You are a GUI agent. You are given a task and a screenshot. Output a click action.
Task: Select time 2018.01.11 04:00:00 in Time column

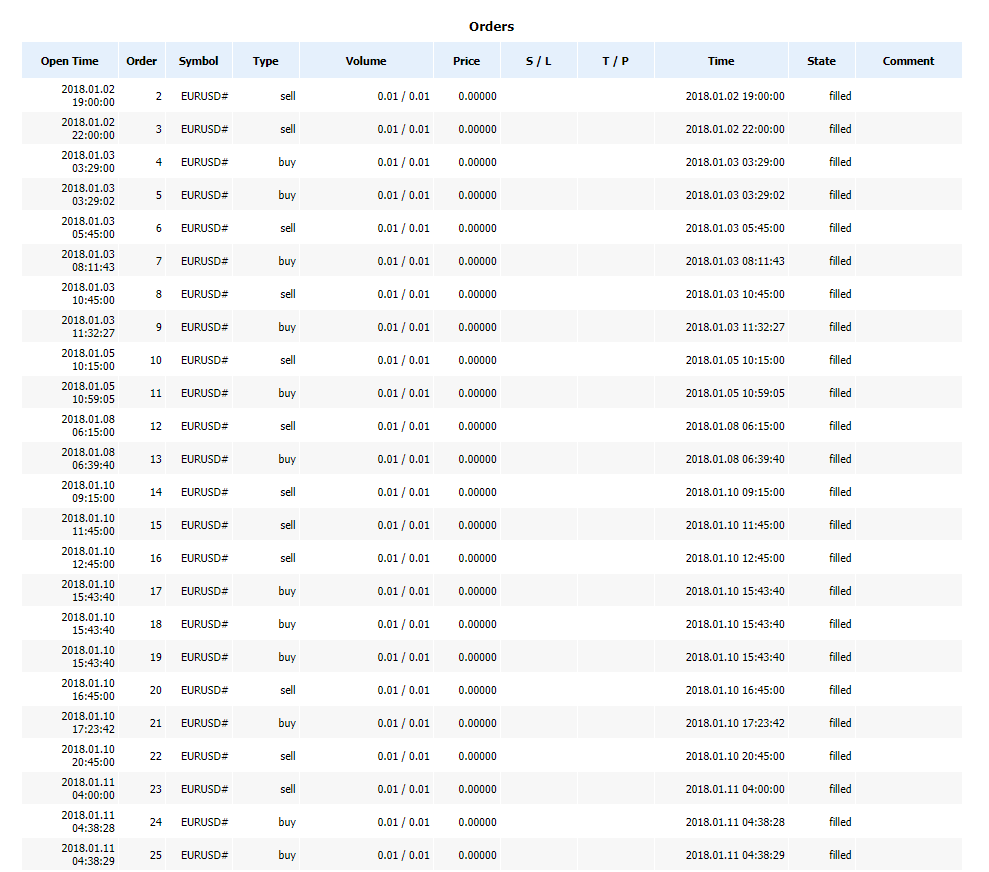point(735,789)
